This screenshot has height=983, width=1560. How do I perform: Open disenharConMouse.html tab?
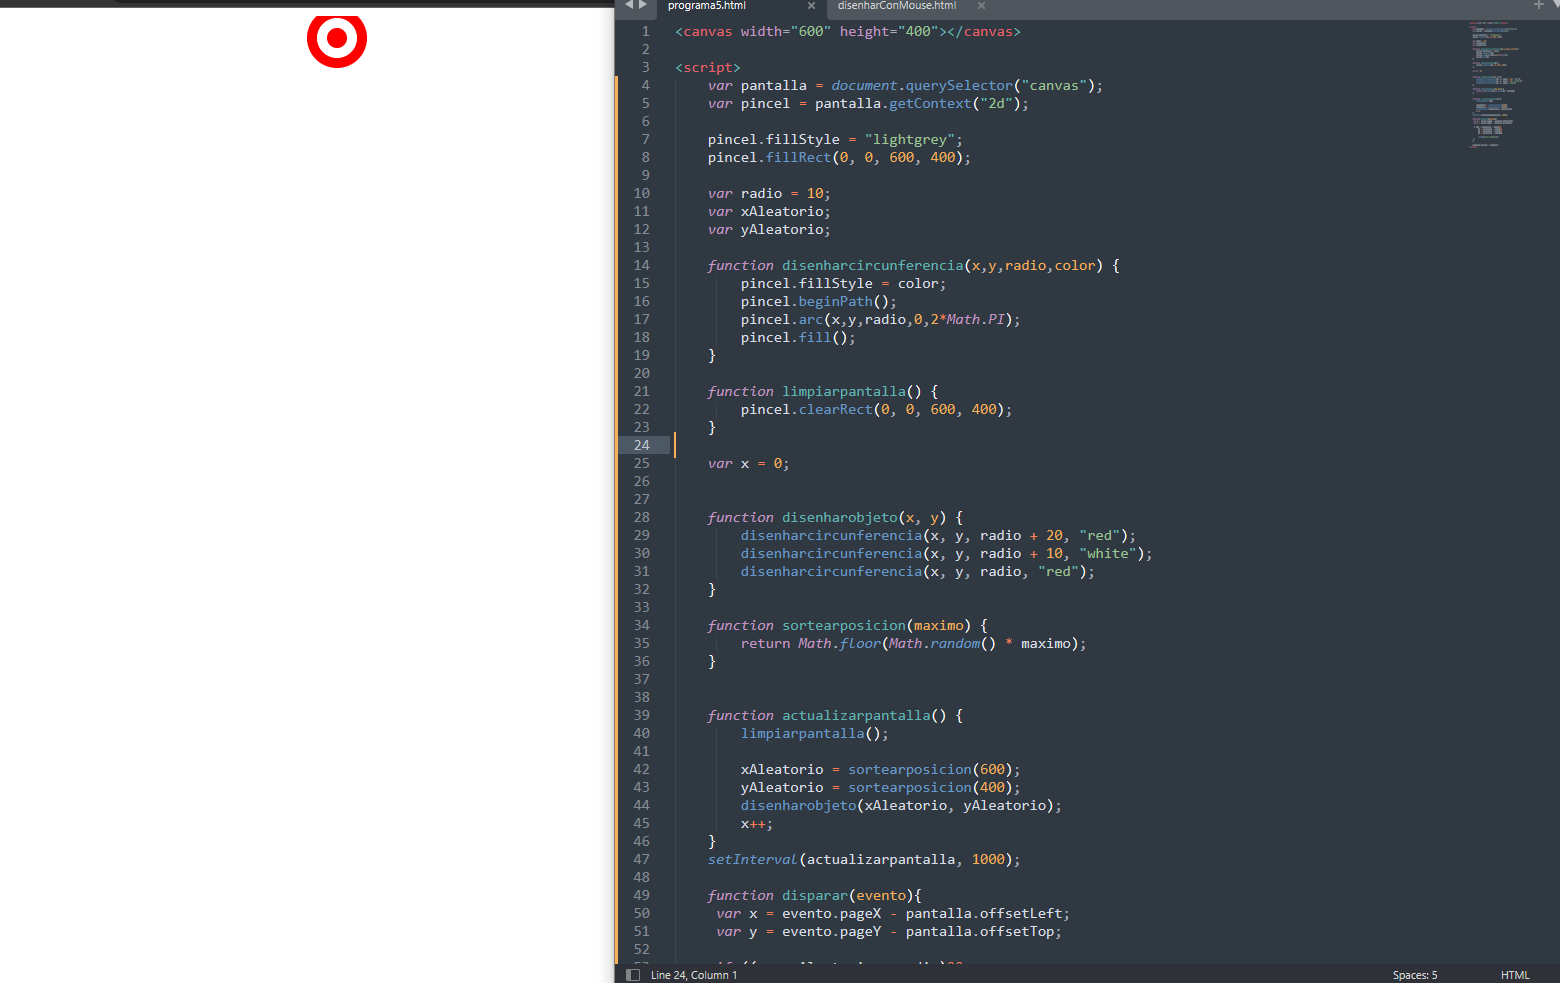[897, 6]
